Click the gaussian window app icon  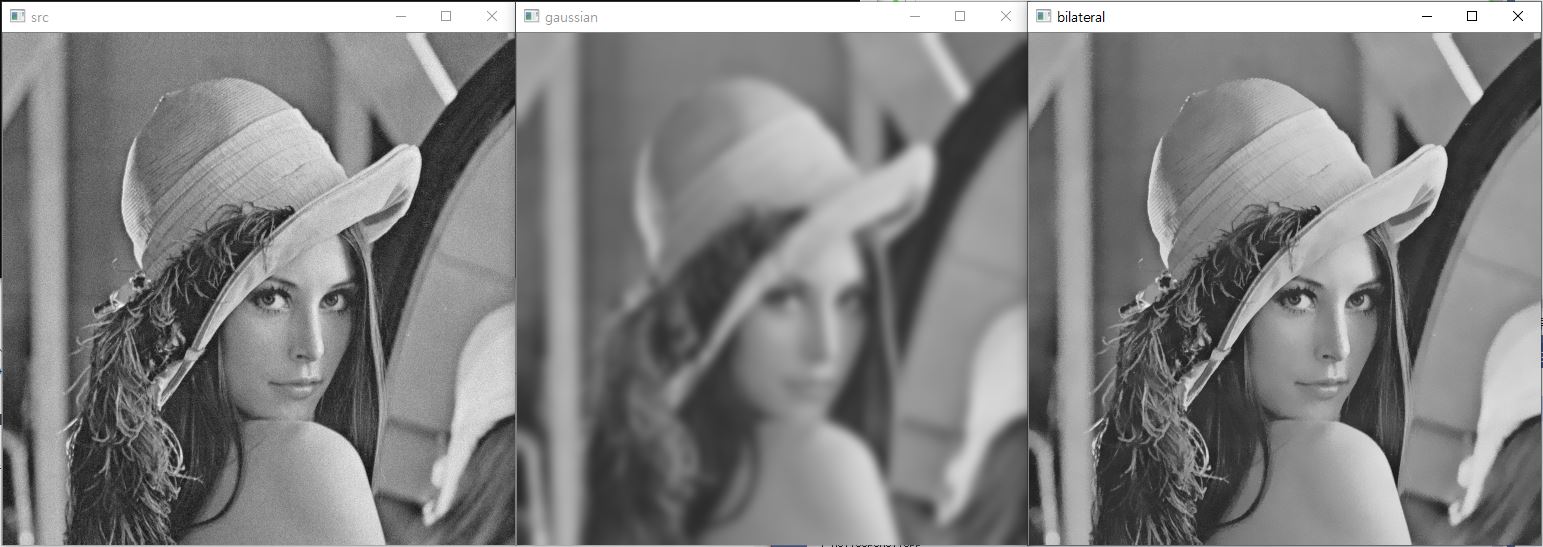531,17
